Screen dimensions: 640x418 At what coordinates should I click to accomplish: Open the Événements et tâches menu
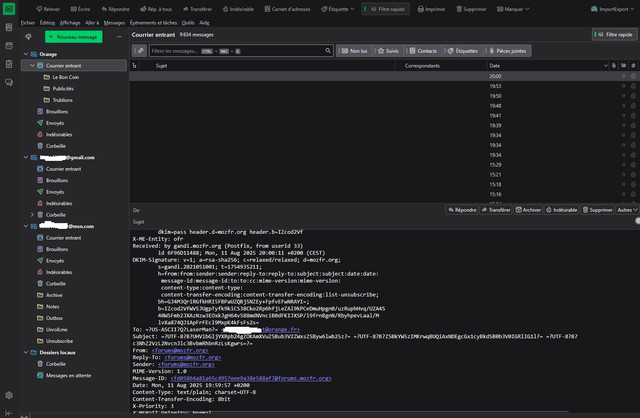[x=153, y=23]
